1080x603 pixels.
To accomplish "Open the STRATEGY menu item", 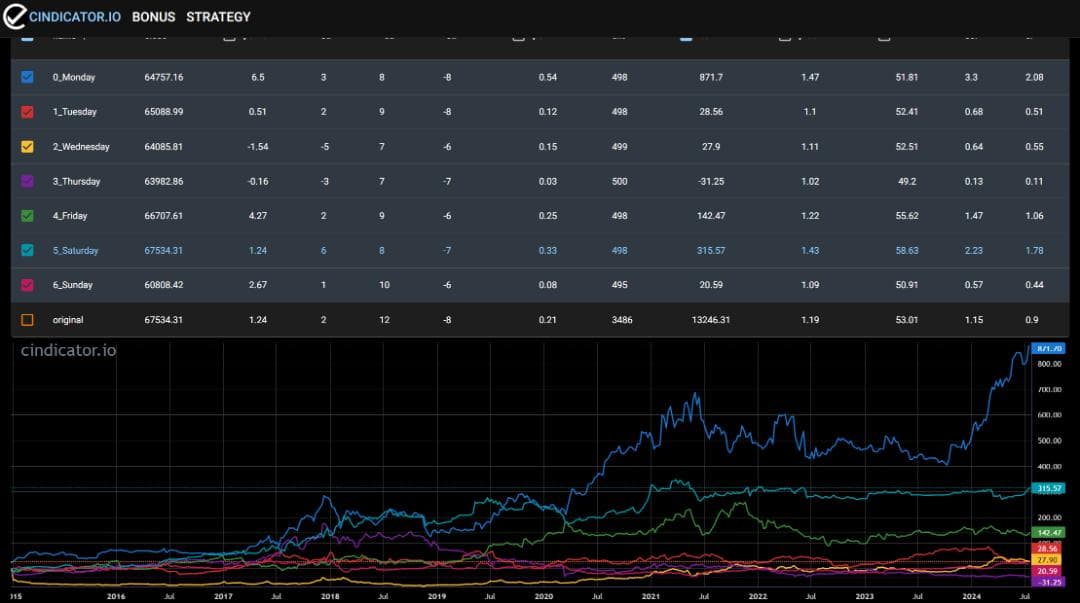I will click(x=218, y=17).
